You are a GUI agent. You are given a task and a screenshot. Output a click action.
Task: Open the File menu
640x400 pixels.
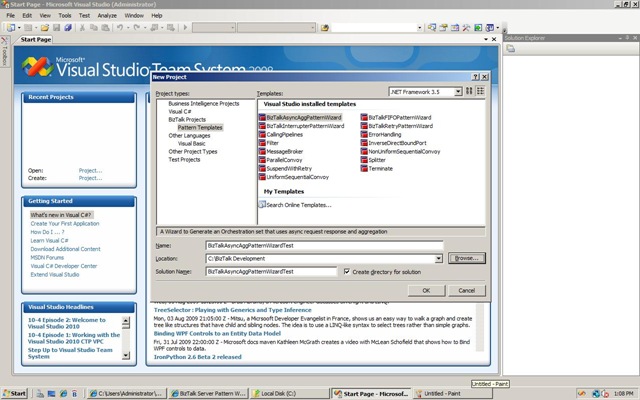11,16
